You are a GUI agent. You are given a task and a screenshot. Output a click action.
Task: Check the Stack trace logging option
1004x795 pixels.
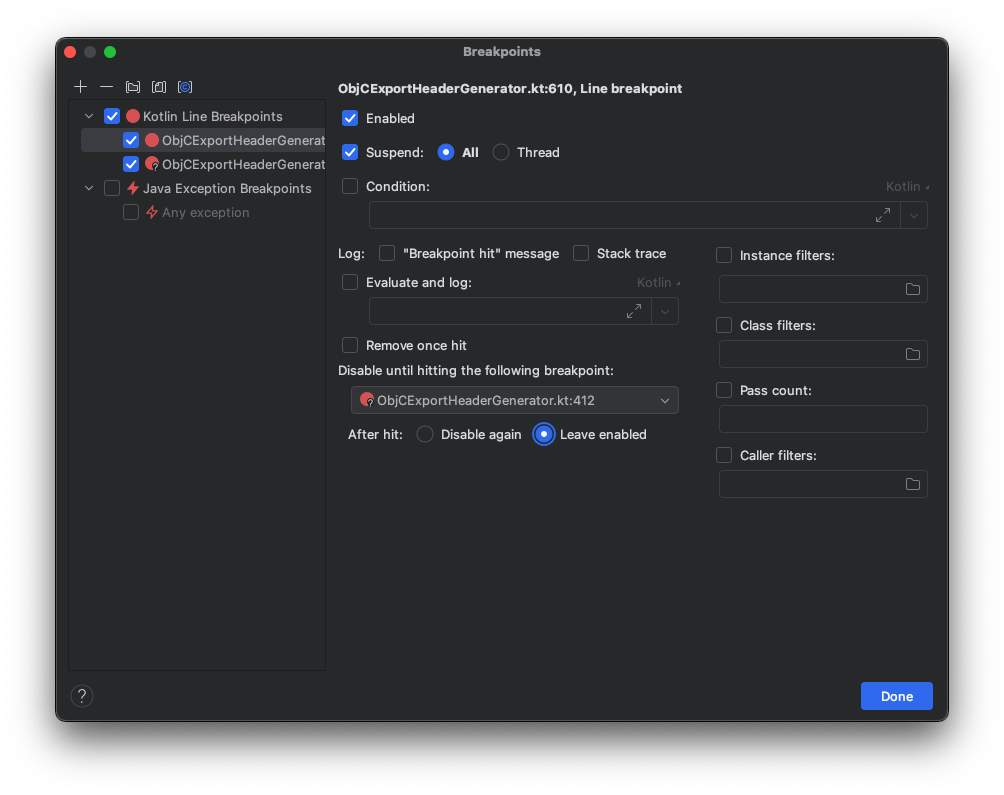(x=581, y=253)
